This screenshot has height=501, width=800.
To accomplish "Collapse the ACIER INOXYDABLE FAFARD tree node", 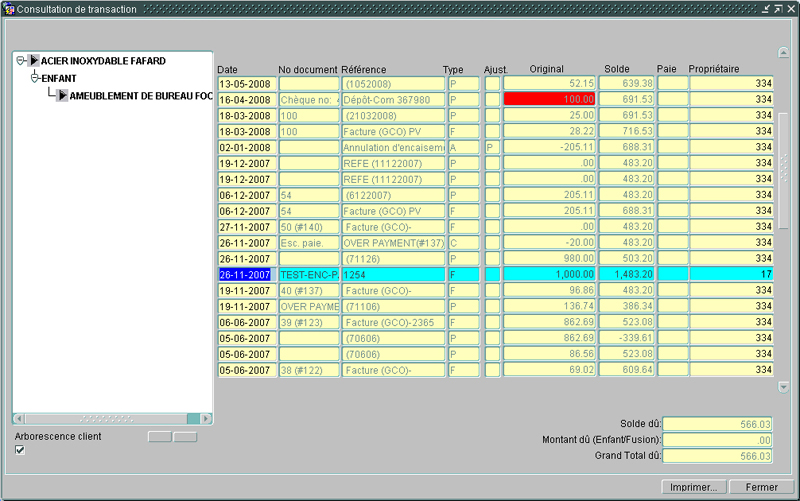I will (21, 61).
